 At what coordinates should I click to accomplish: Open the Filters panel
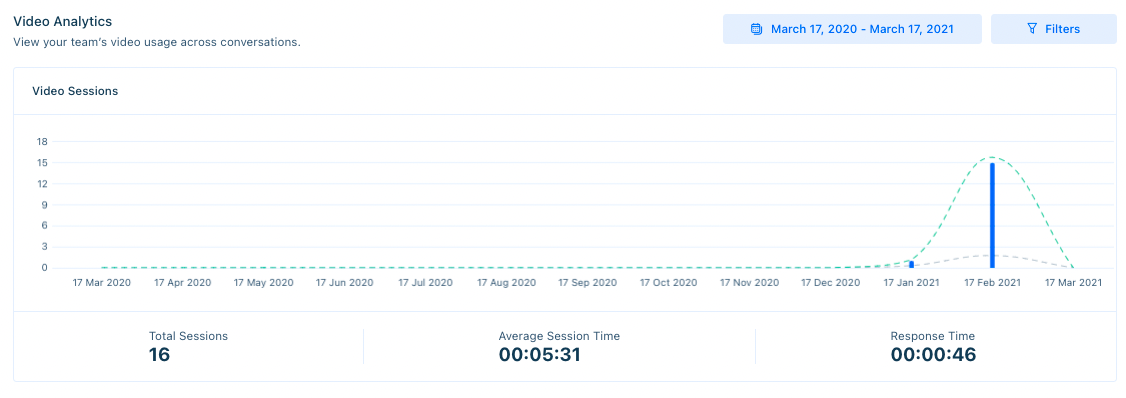tap(1053, 29)
